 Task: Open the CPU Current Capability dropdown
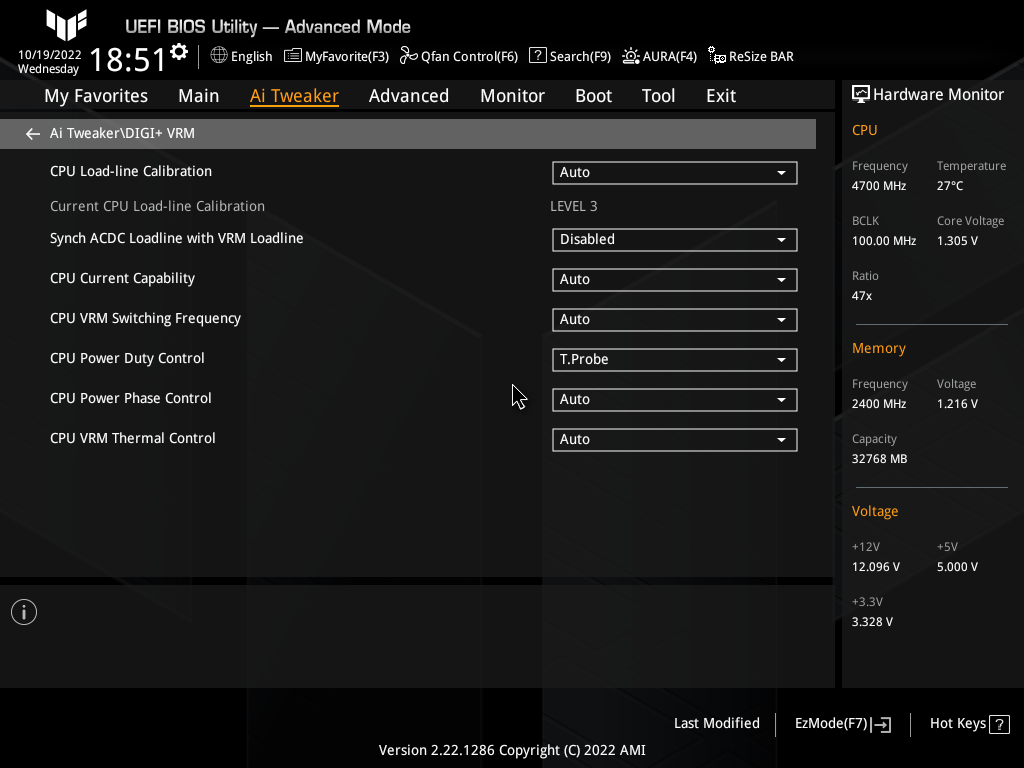click(x=674, y=279)
